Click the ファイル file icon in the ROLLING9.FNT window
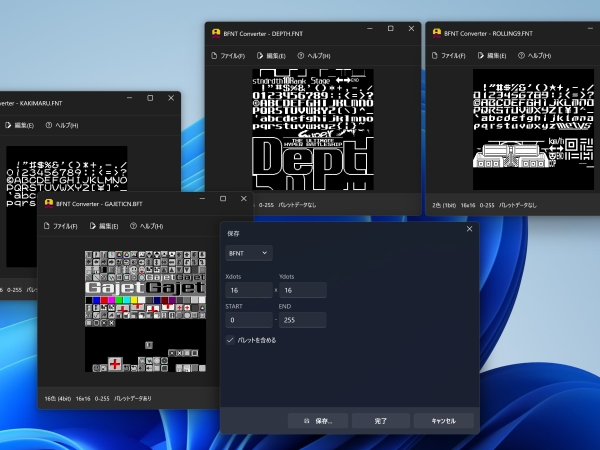This screenshot has width=600, height=450. [x=434, y=56]
